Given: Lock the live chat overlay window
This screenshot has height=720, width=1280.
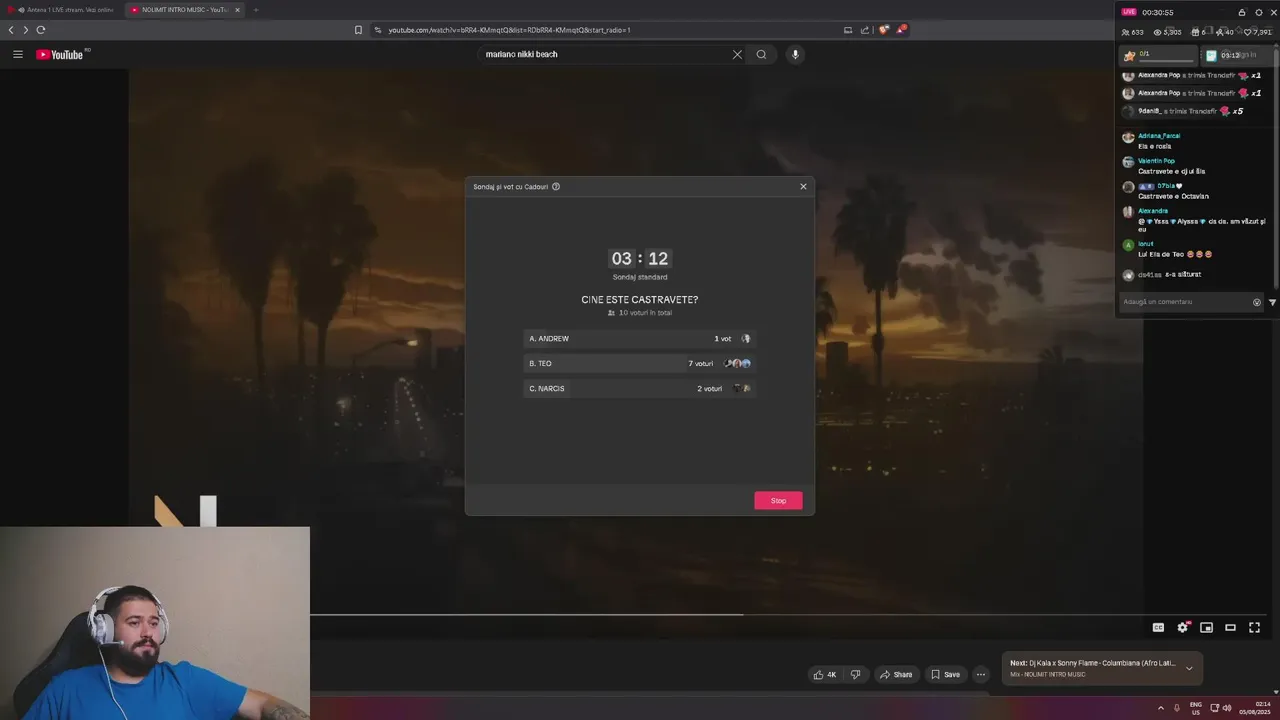Looking at the screenshot, I should click(x=1242, y=12).
